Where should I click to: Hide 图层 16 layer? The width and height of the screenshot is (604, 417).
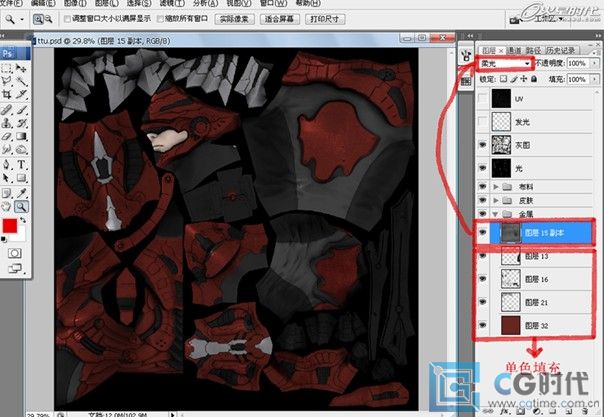(482, 279)
